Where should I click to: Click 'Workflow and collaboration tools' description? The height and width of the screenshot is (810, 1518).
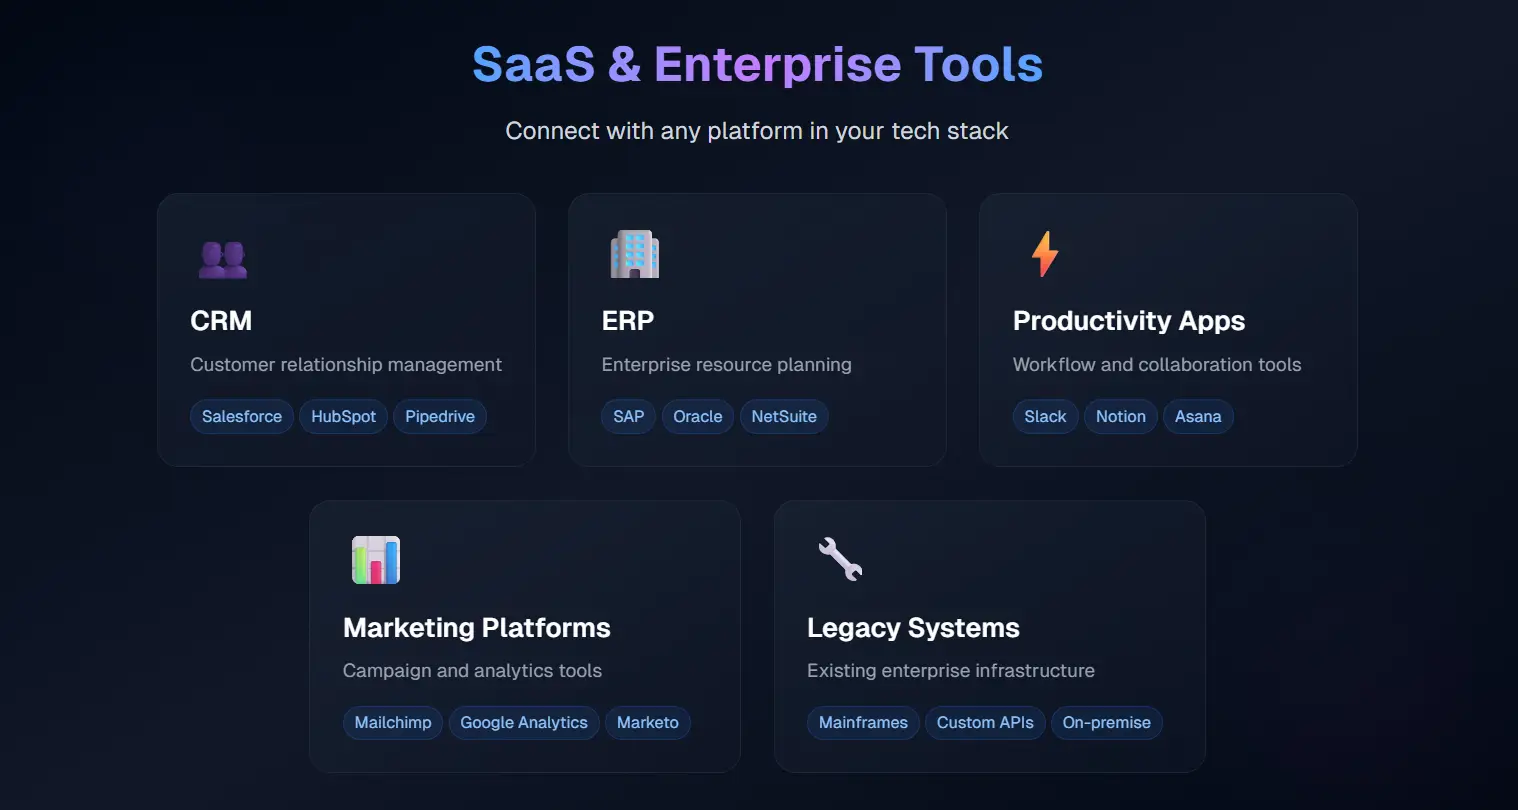coord(1157,365)
